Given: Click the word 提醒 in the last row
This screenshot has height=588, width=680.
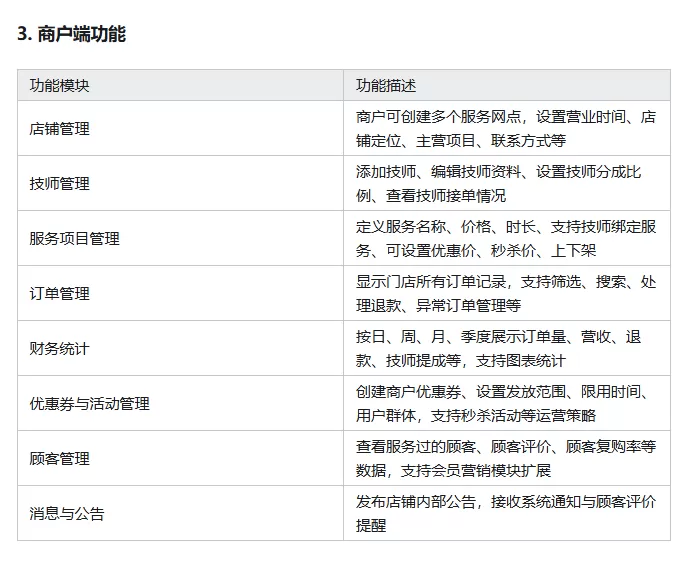Looking at the screenshot, I should (x=371, y=525).
